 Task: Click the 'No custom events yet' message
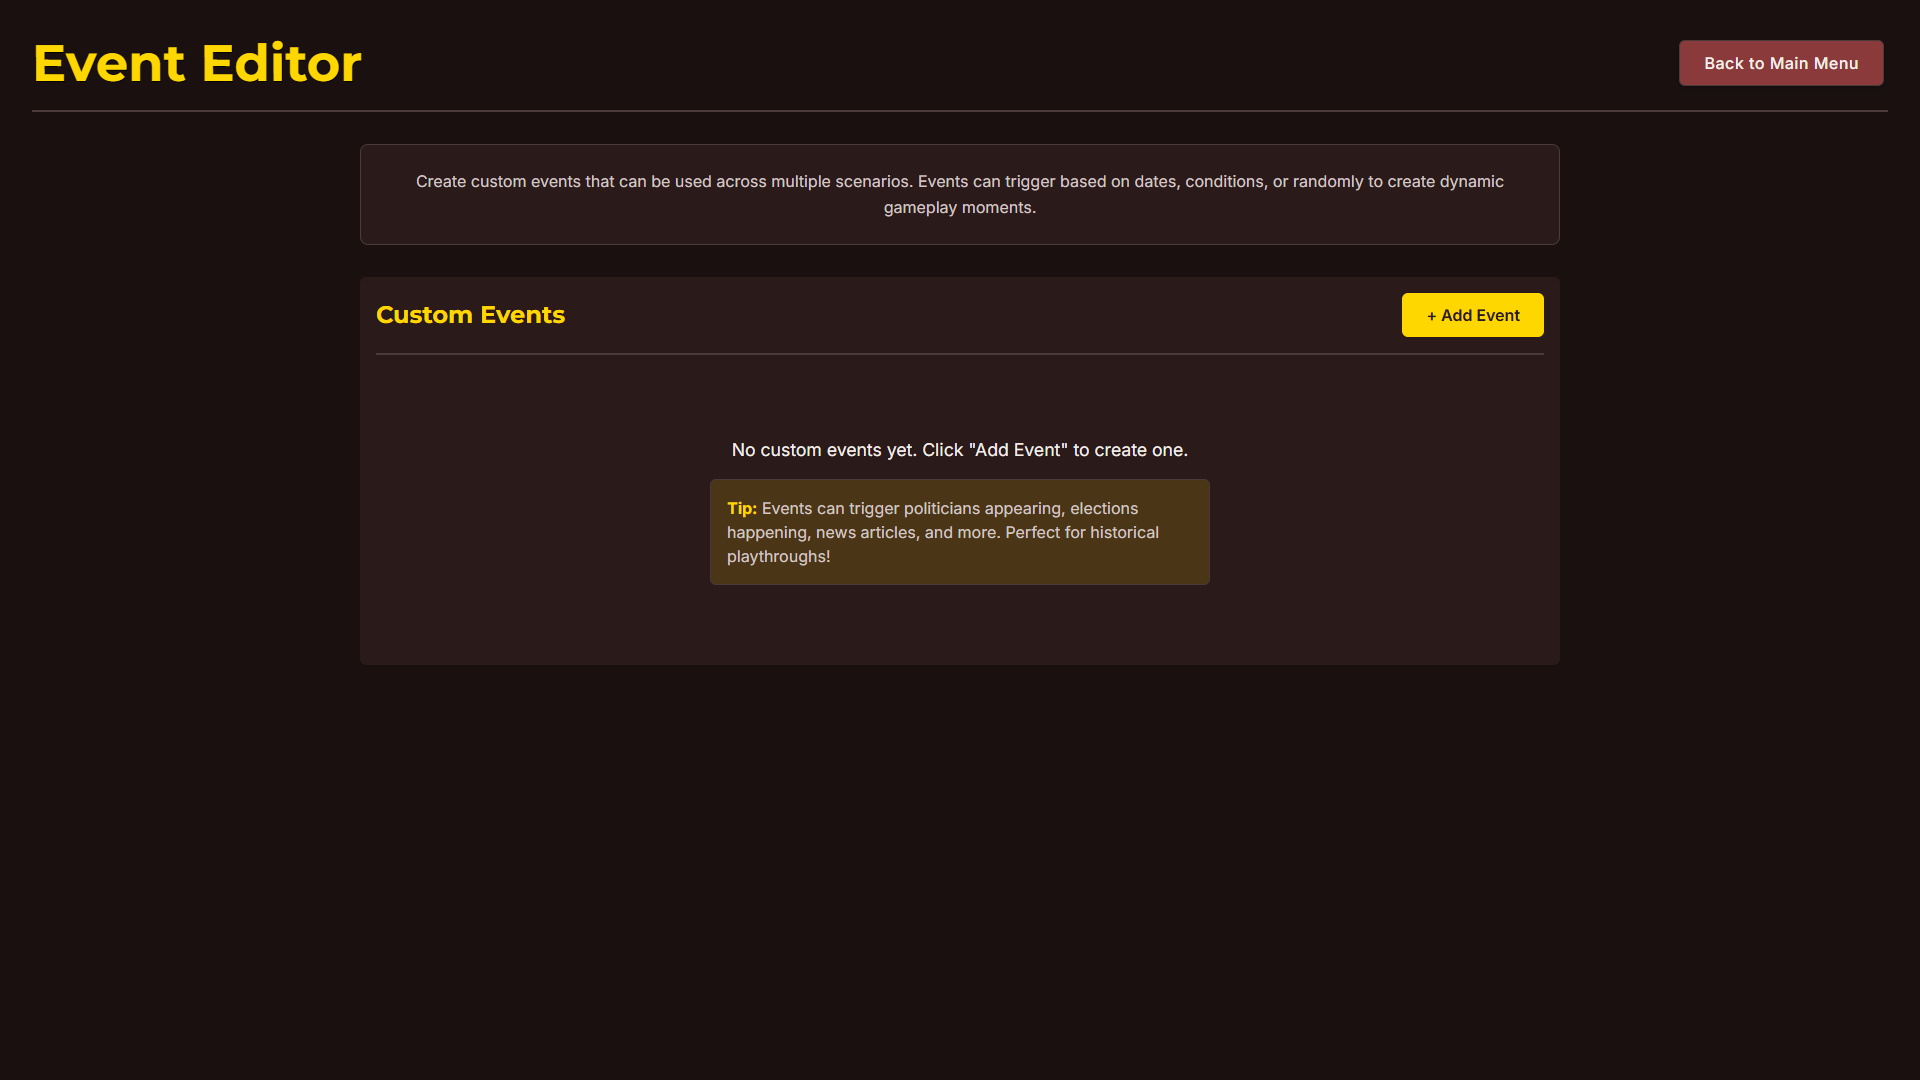(959, 450)
